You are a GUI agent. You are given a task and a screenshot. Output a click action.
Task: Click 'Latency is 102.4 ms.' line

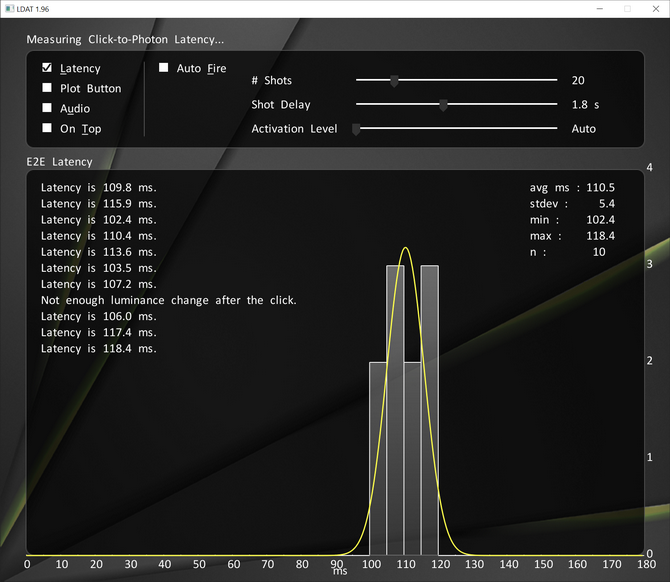pos(99,220)
